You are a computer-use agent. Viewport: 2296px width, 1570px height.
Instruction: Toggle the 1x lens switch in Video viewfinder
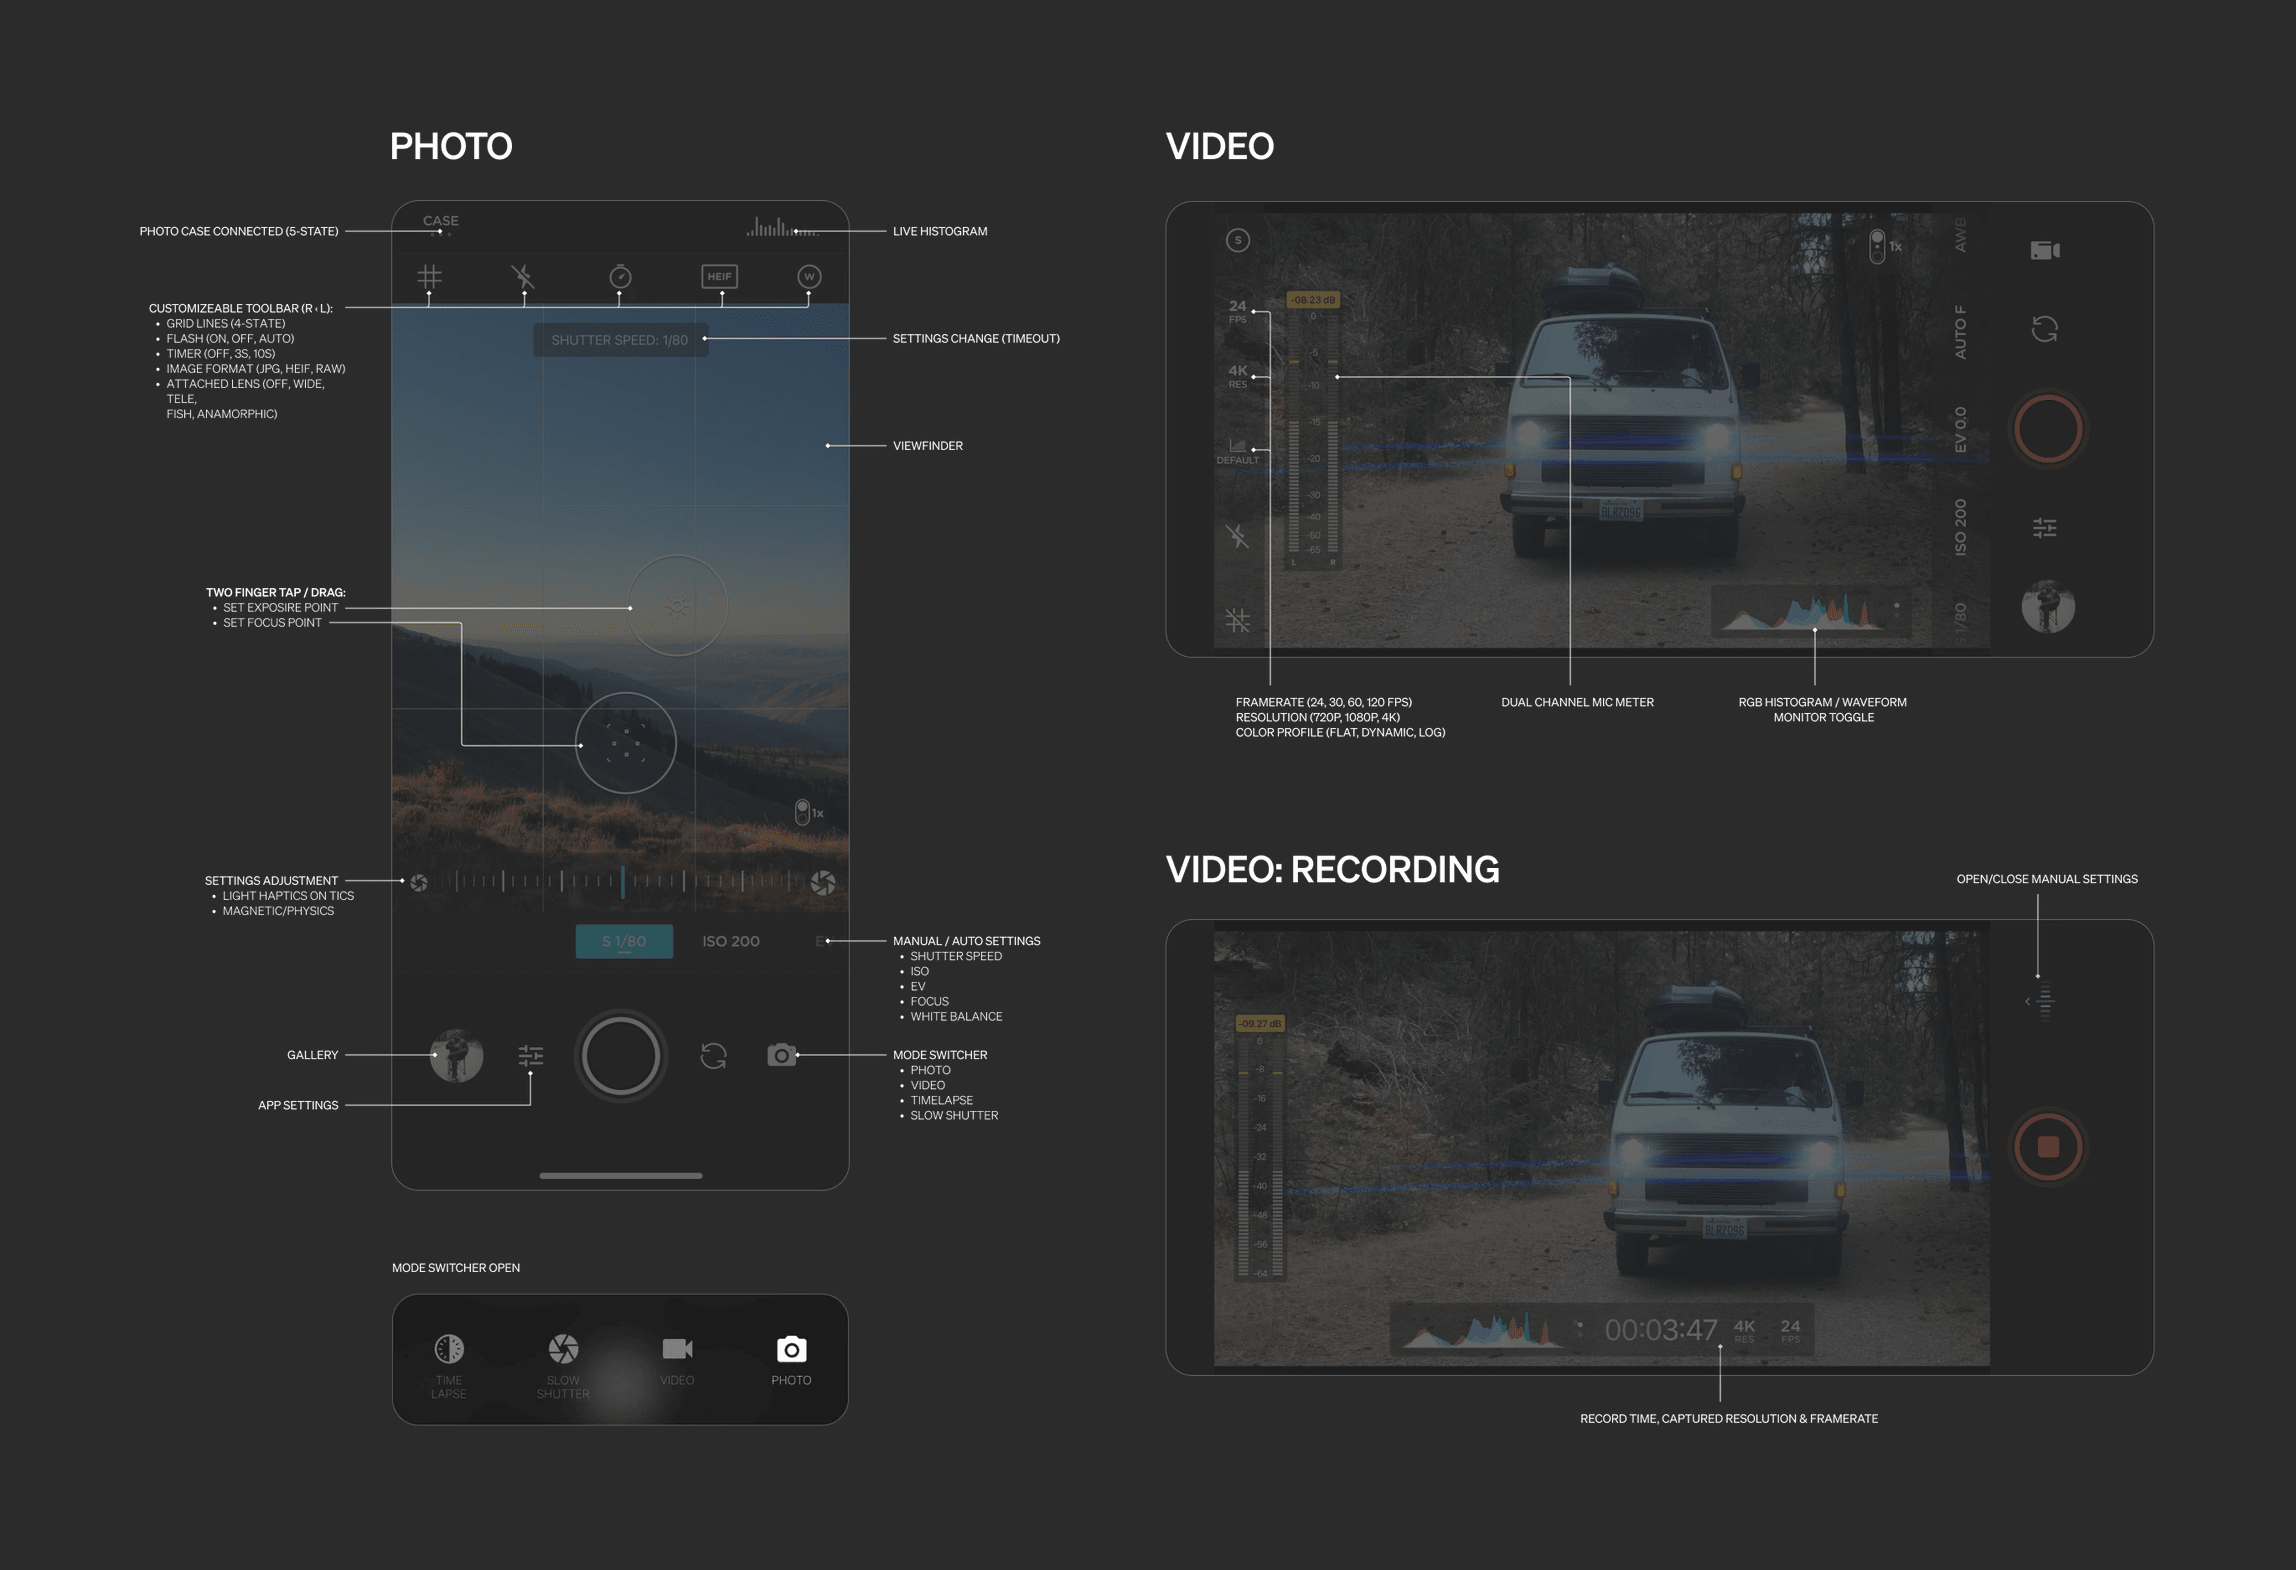coord(1885,246)
